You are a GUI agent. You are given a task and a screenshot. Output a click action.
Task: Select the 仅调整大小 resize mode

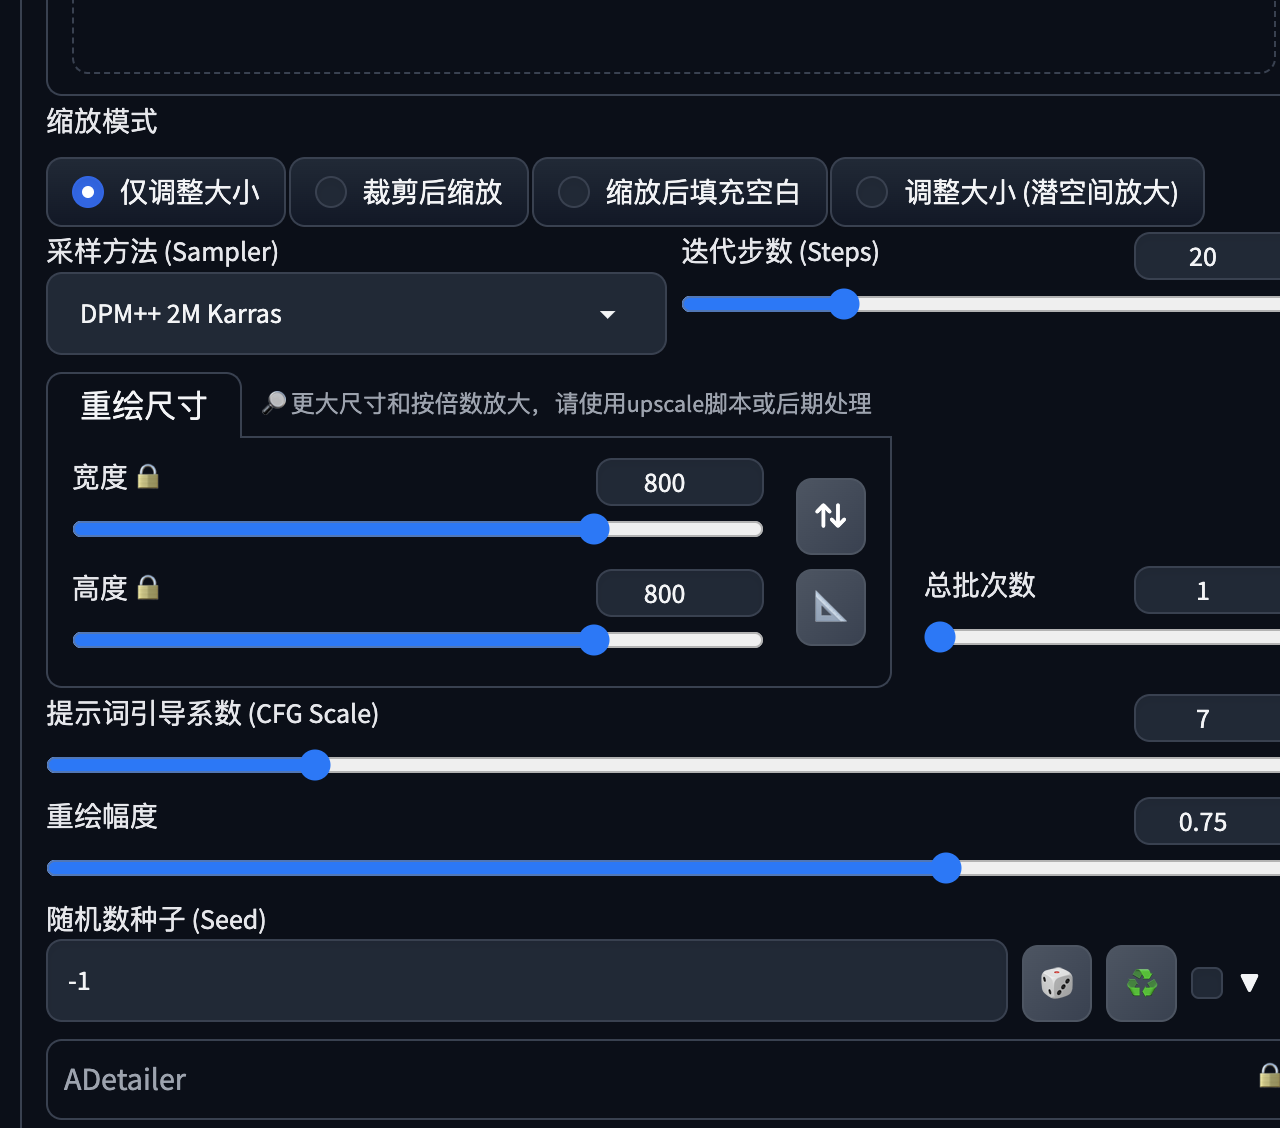(x=88, y=192)
